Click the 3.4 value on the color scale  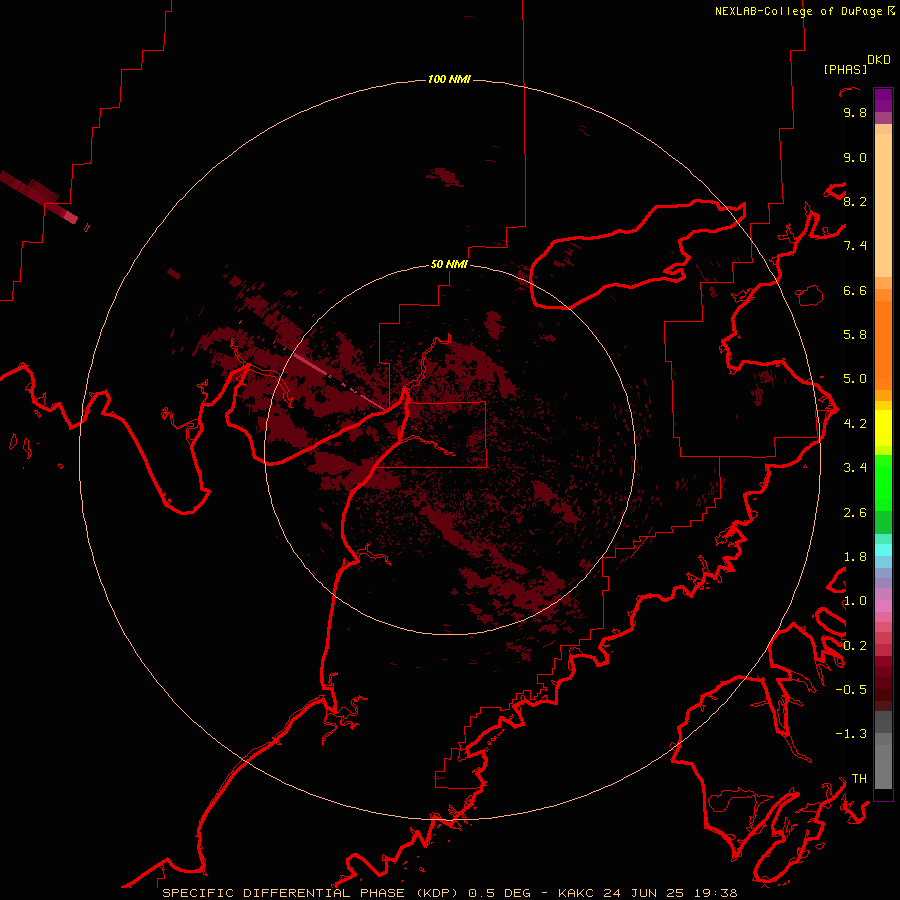[855, 468]
